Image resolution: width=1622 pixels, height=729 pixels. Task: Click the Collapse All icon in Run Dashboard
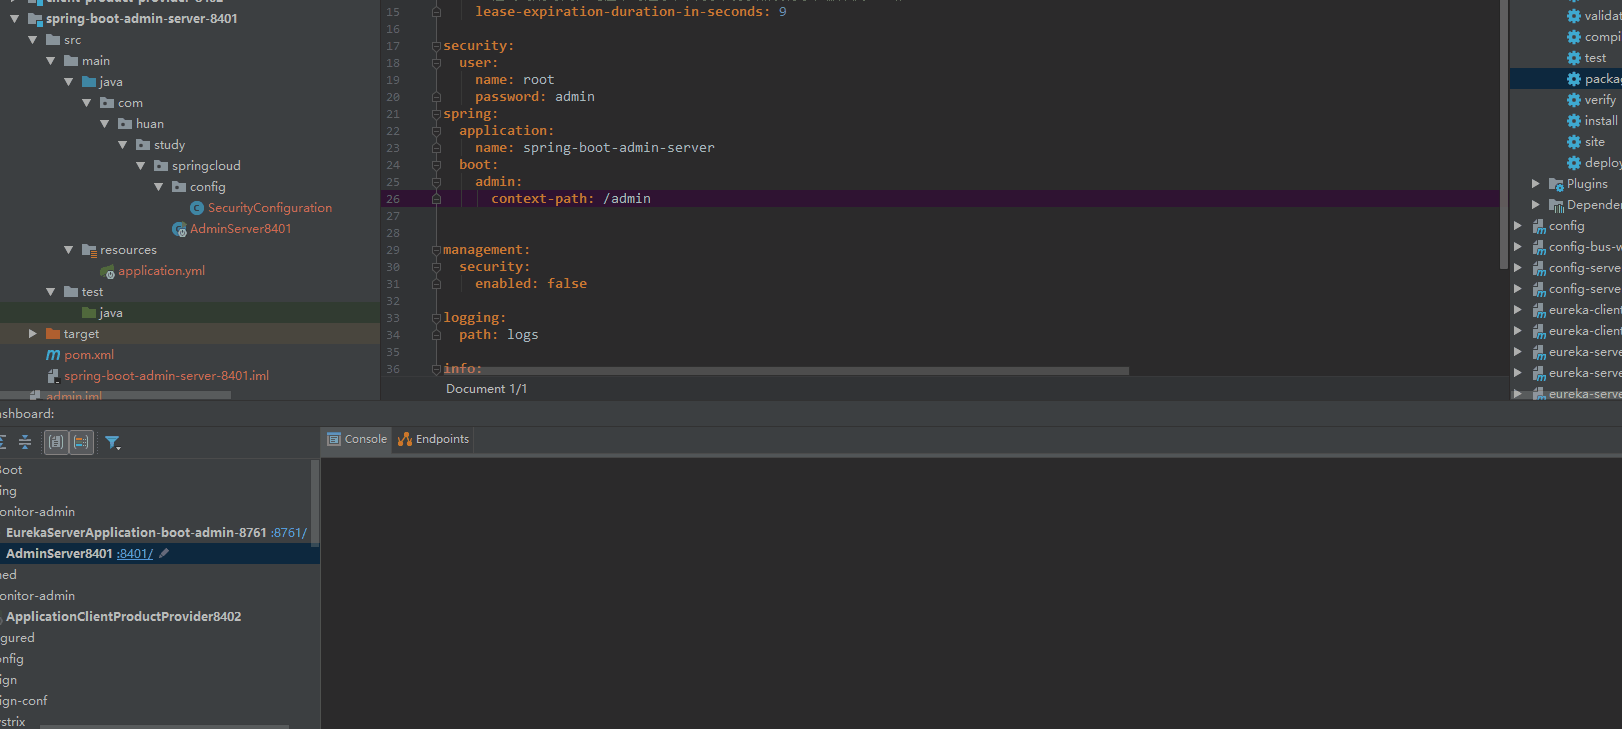pyautogui.click(x=25, y=442)
